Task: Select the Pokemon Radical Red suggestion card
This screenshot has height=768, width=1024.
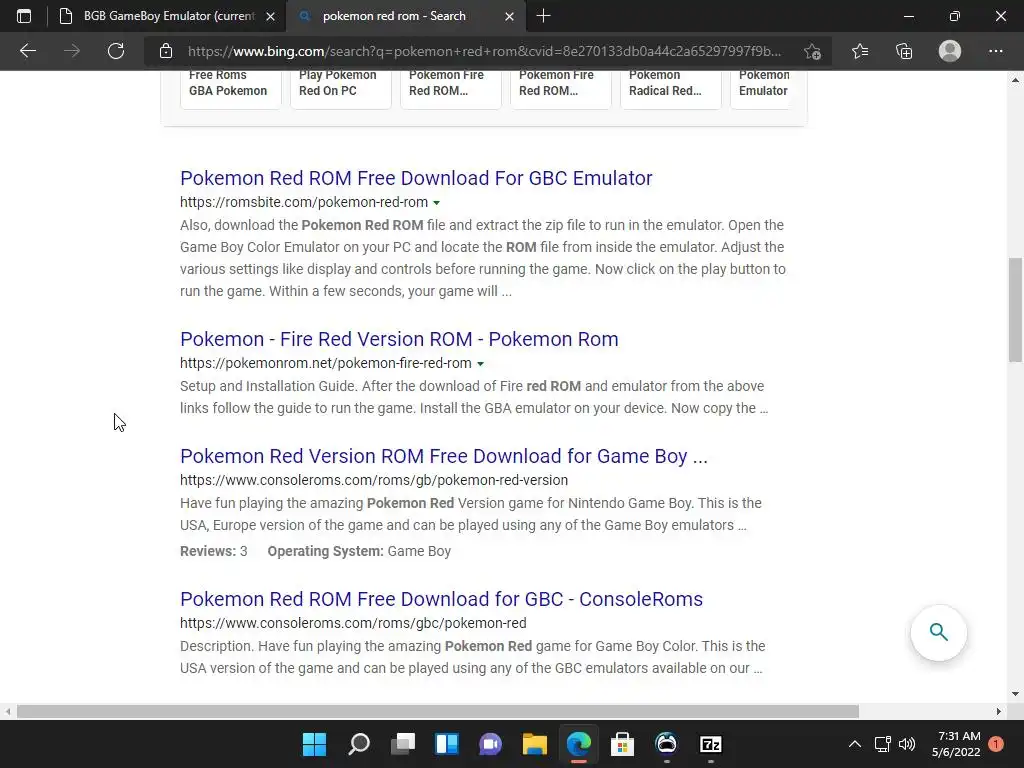Action: pyautogui.click(x=671, y=88)
